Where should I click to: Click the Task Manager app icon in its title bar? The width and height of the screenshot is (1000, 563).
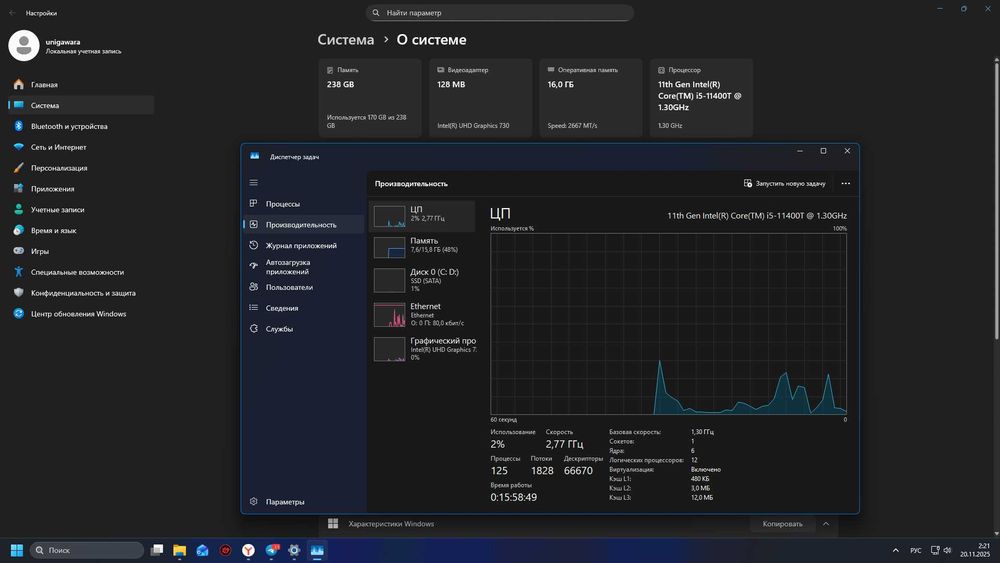point(254,156)
